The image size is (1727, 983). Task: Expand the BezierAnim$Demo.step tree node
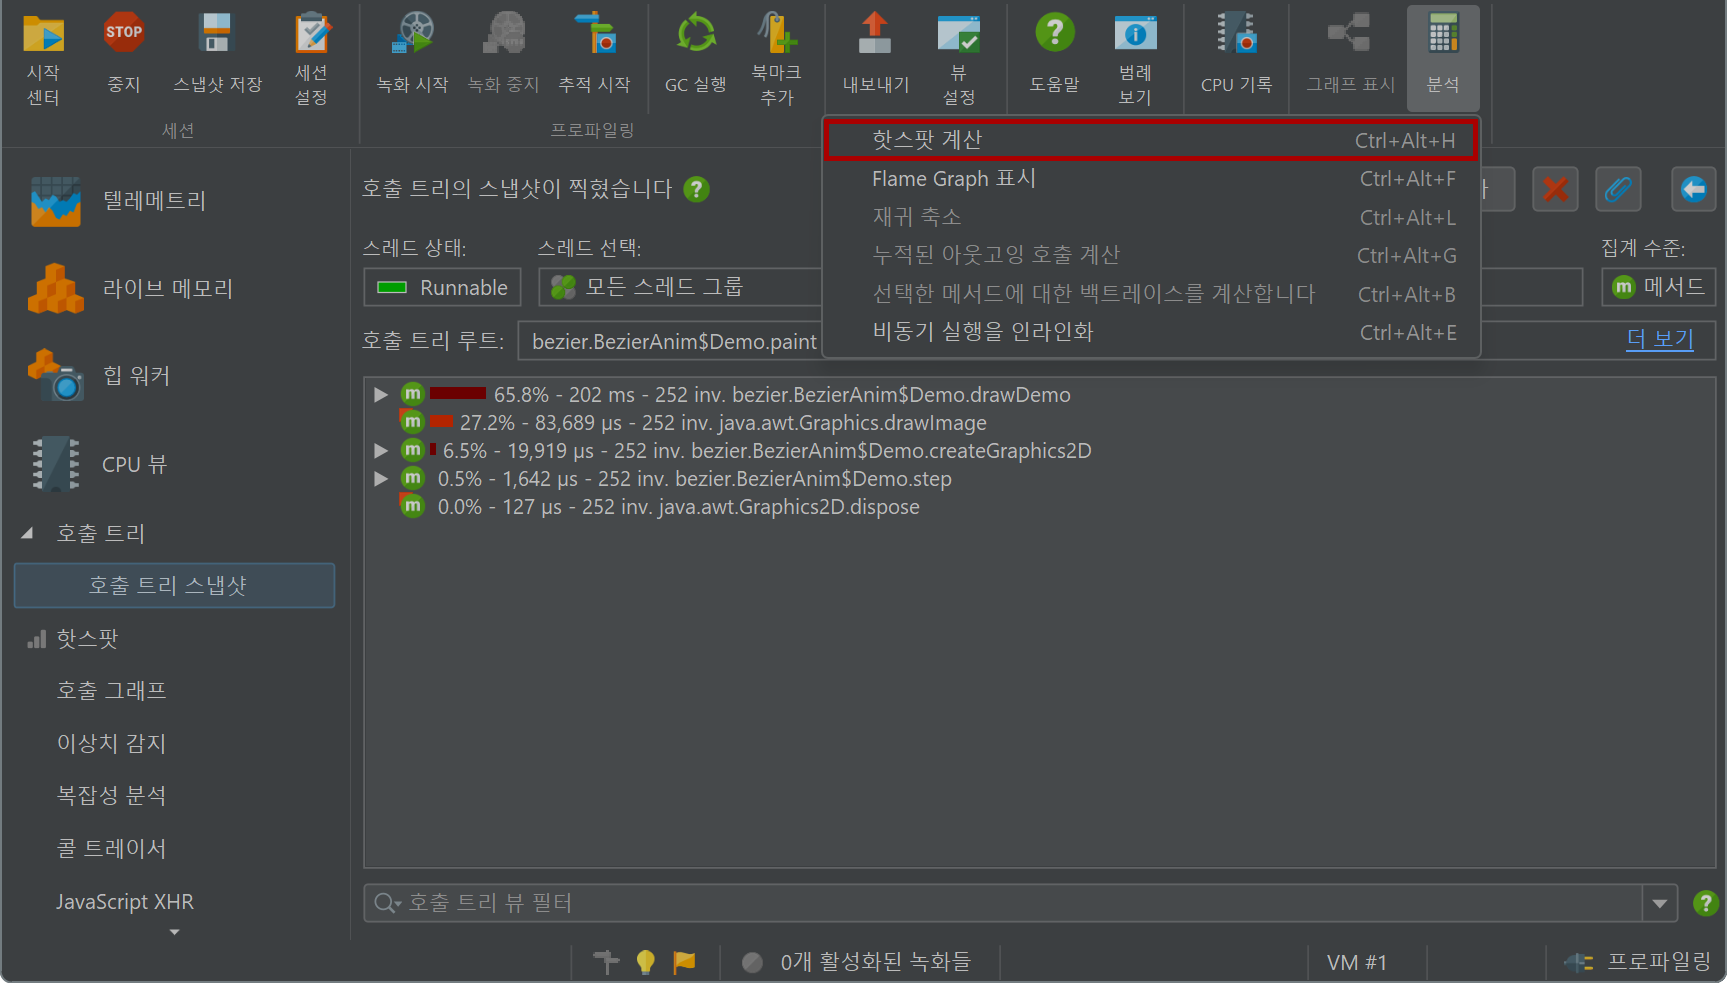coord(381,479)
